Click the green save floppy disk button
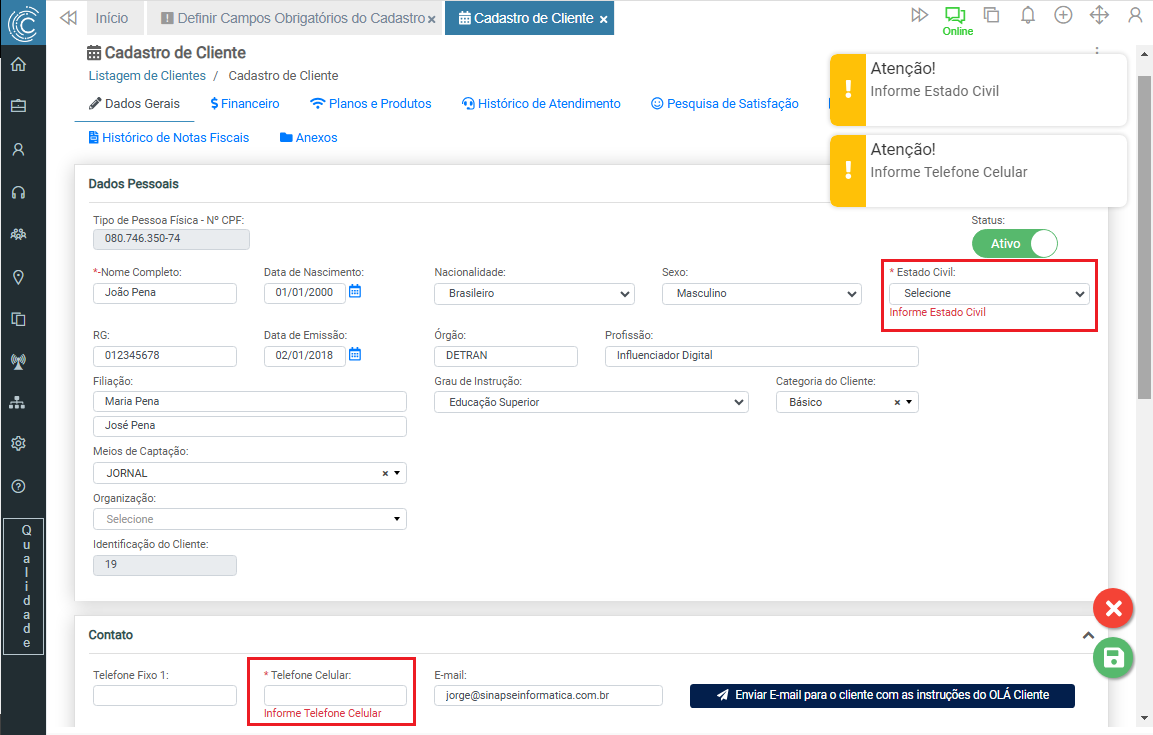The width and height of the screenshot is (1153, 735). [1113, 657]
